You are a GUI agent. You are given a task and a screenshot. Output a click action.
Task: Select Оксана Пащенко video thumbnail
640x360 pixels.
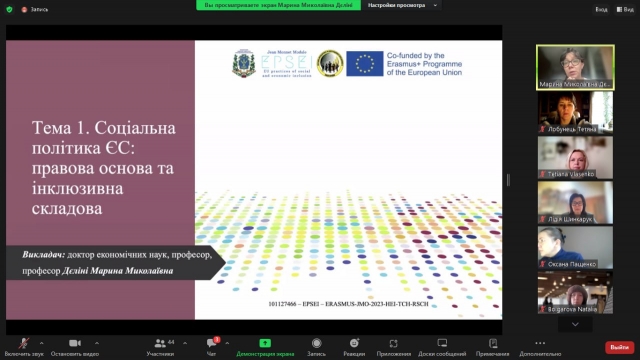point(575,248)
